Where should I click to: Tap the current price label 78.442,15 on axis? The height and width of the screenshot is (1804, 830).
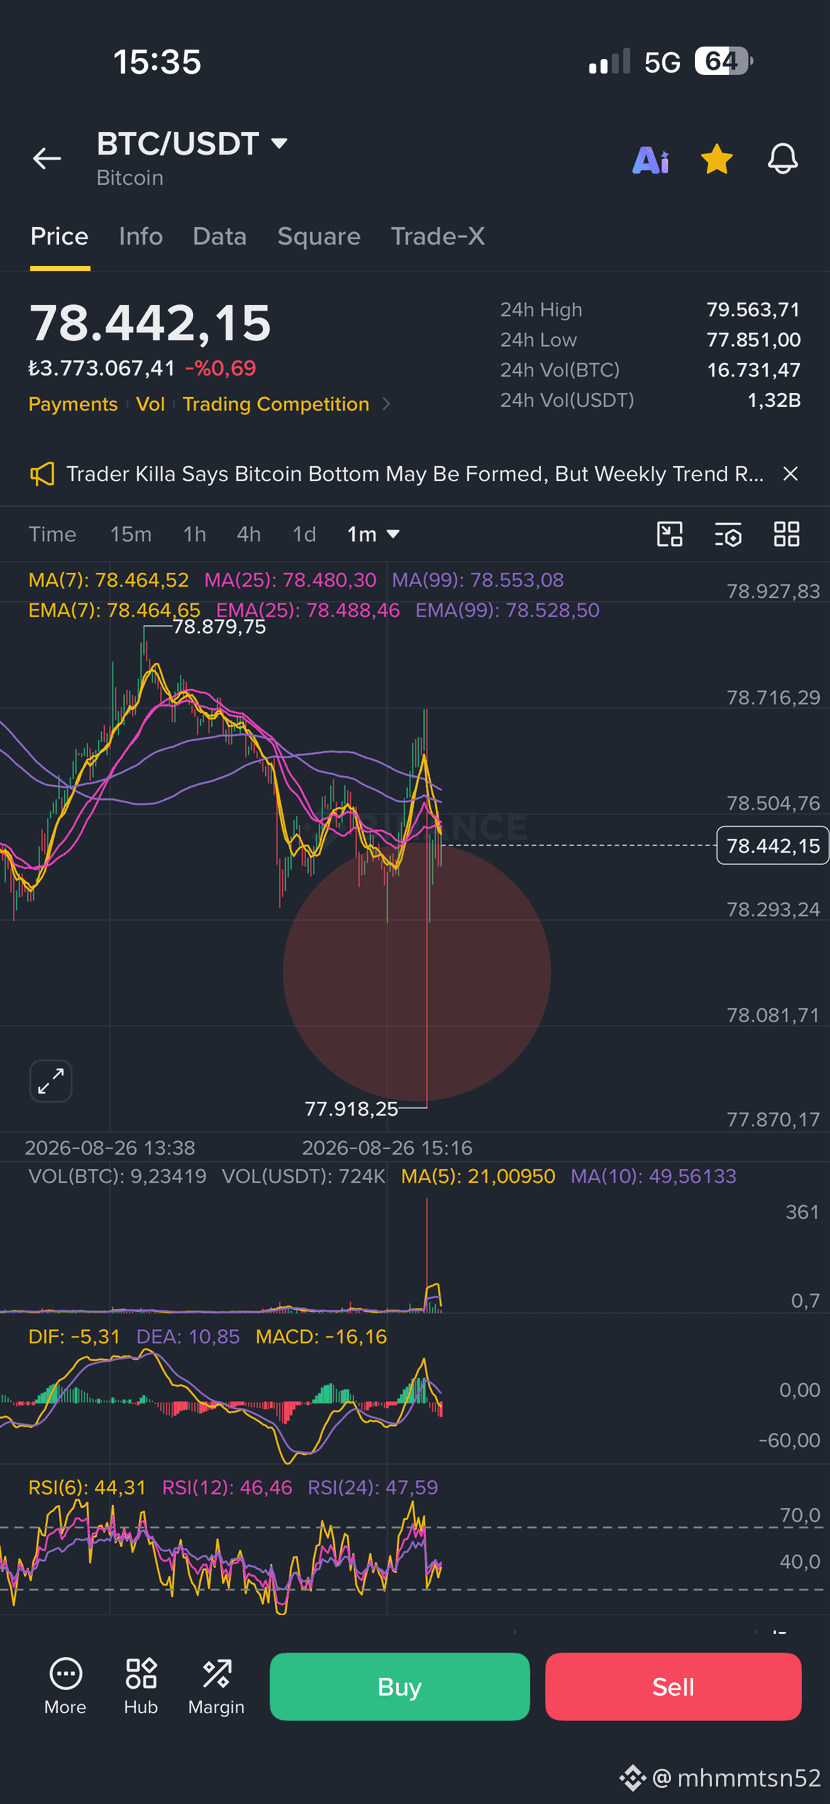[772, 846]
